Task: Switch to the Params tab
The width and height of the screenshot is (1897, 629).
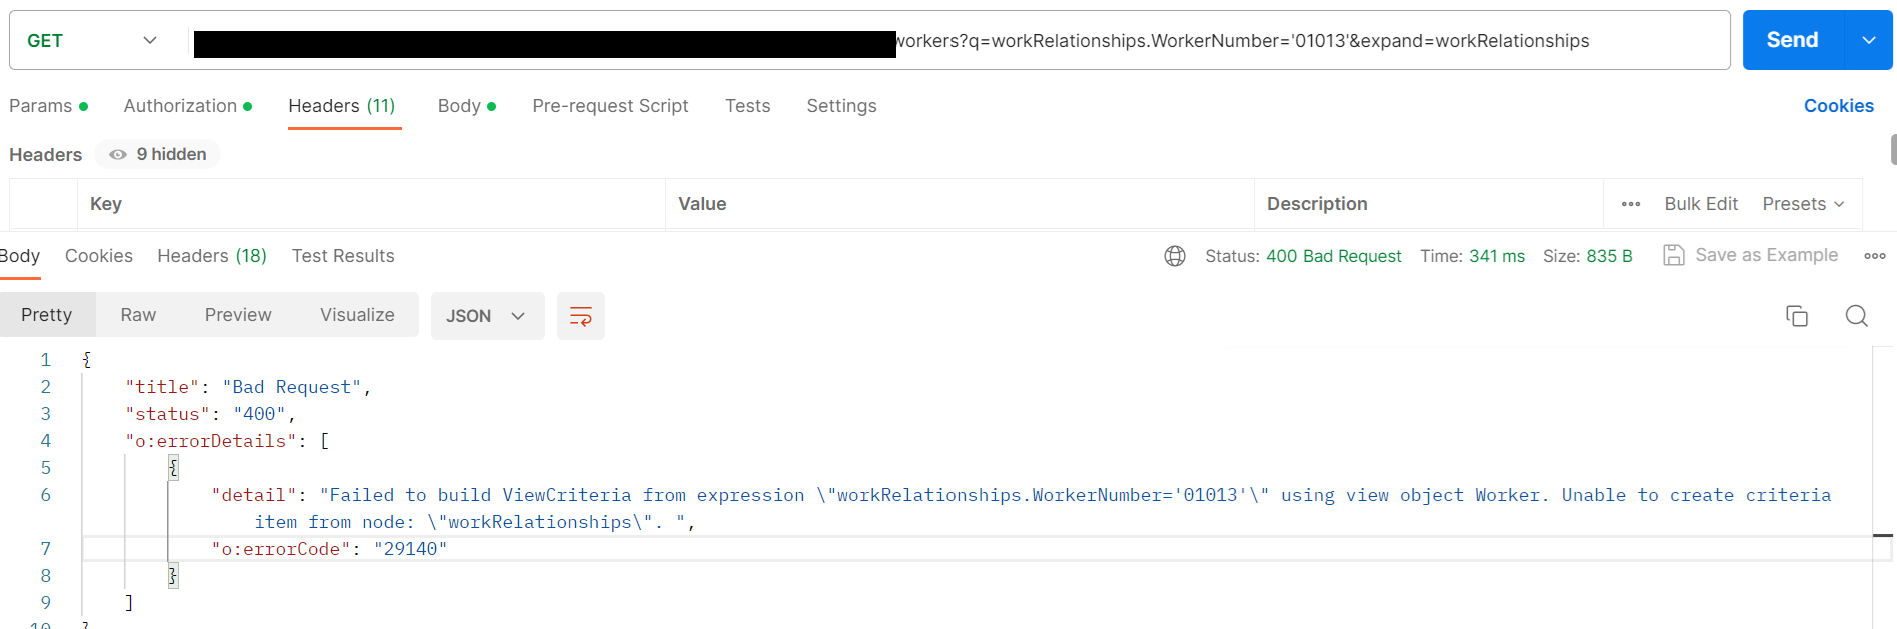Action: [x=48, y=106]
